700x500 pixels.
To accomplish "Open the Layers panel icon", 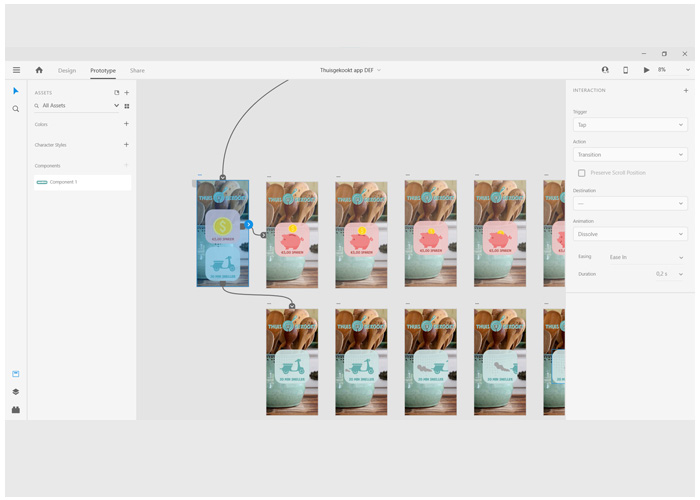I will (16, 392).
